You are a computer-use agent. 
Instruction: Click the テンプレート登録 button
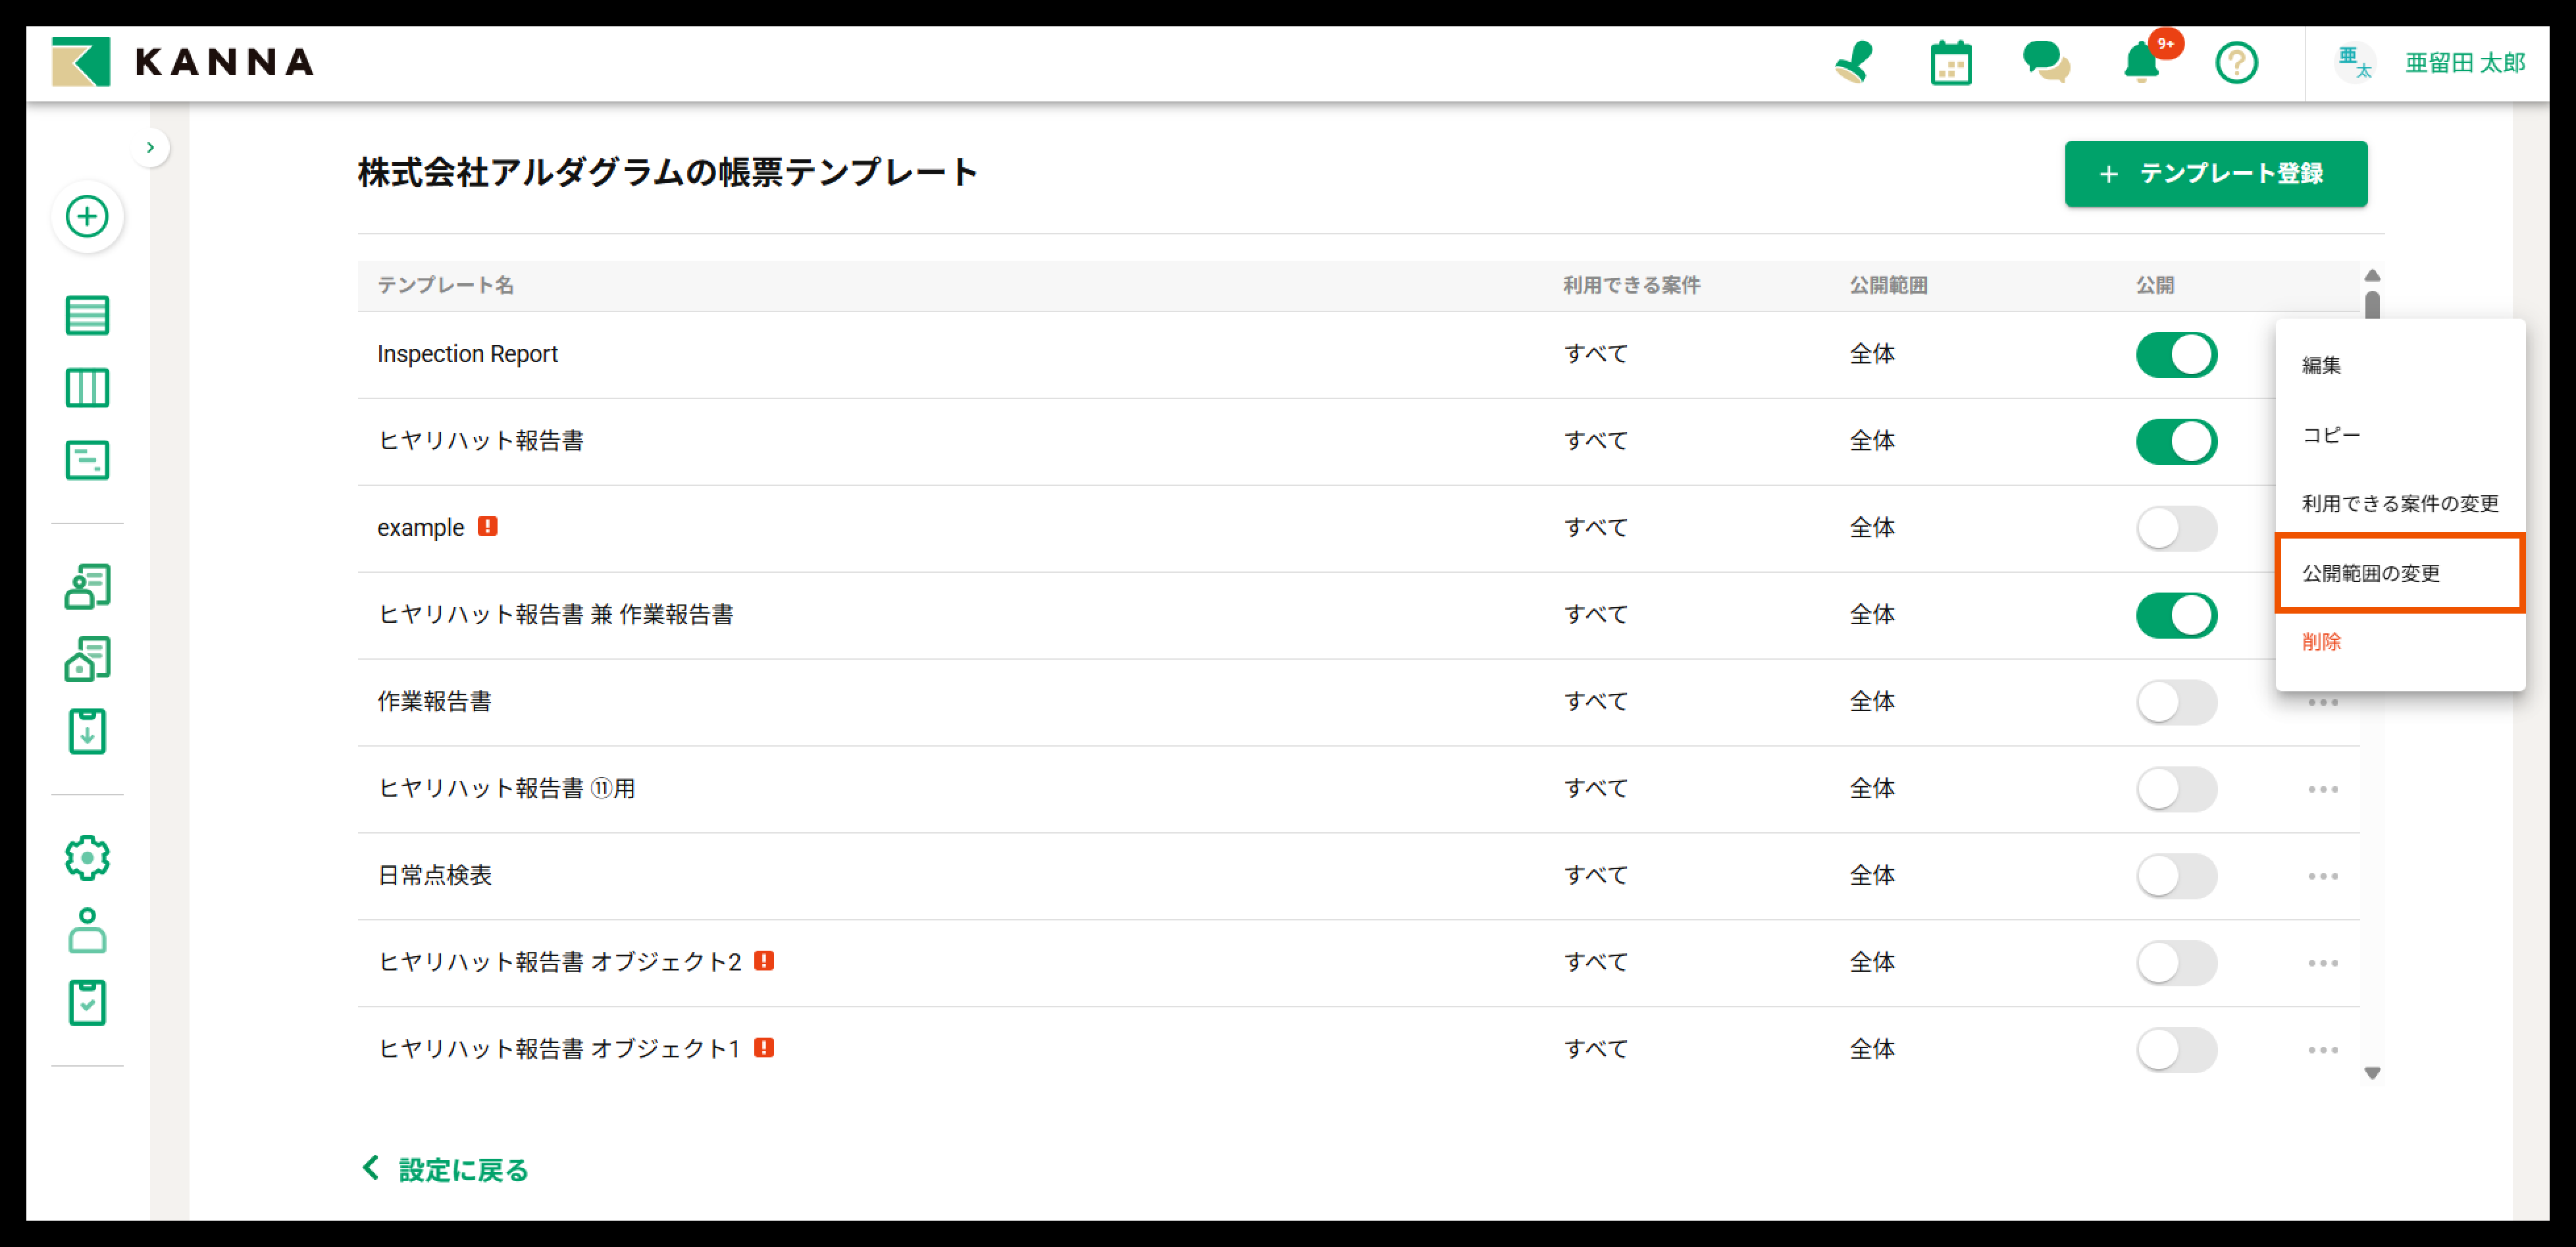(2215, 174)
